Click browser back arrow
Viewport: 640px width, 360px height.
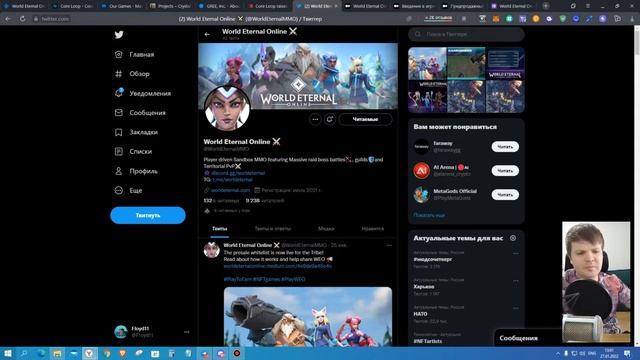8,19
